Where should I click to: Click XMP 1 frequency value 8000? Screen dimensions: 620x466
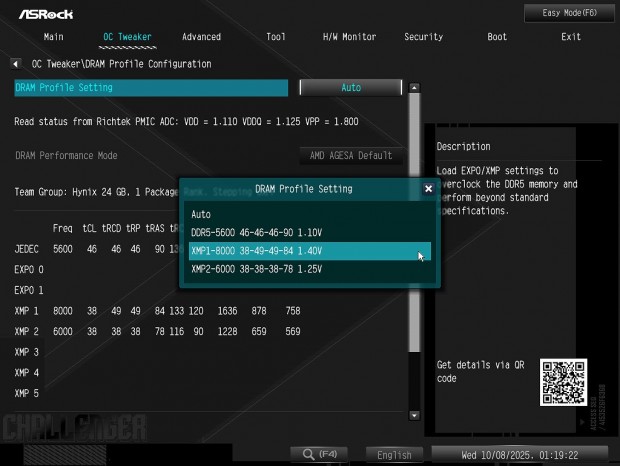point(63,311)
